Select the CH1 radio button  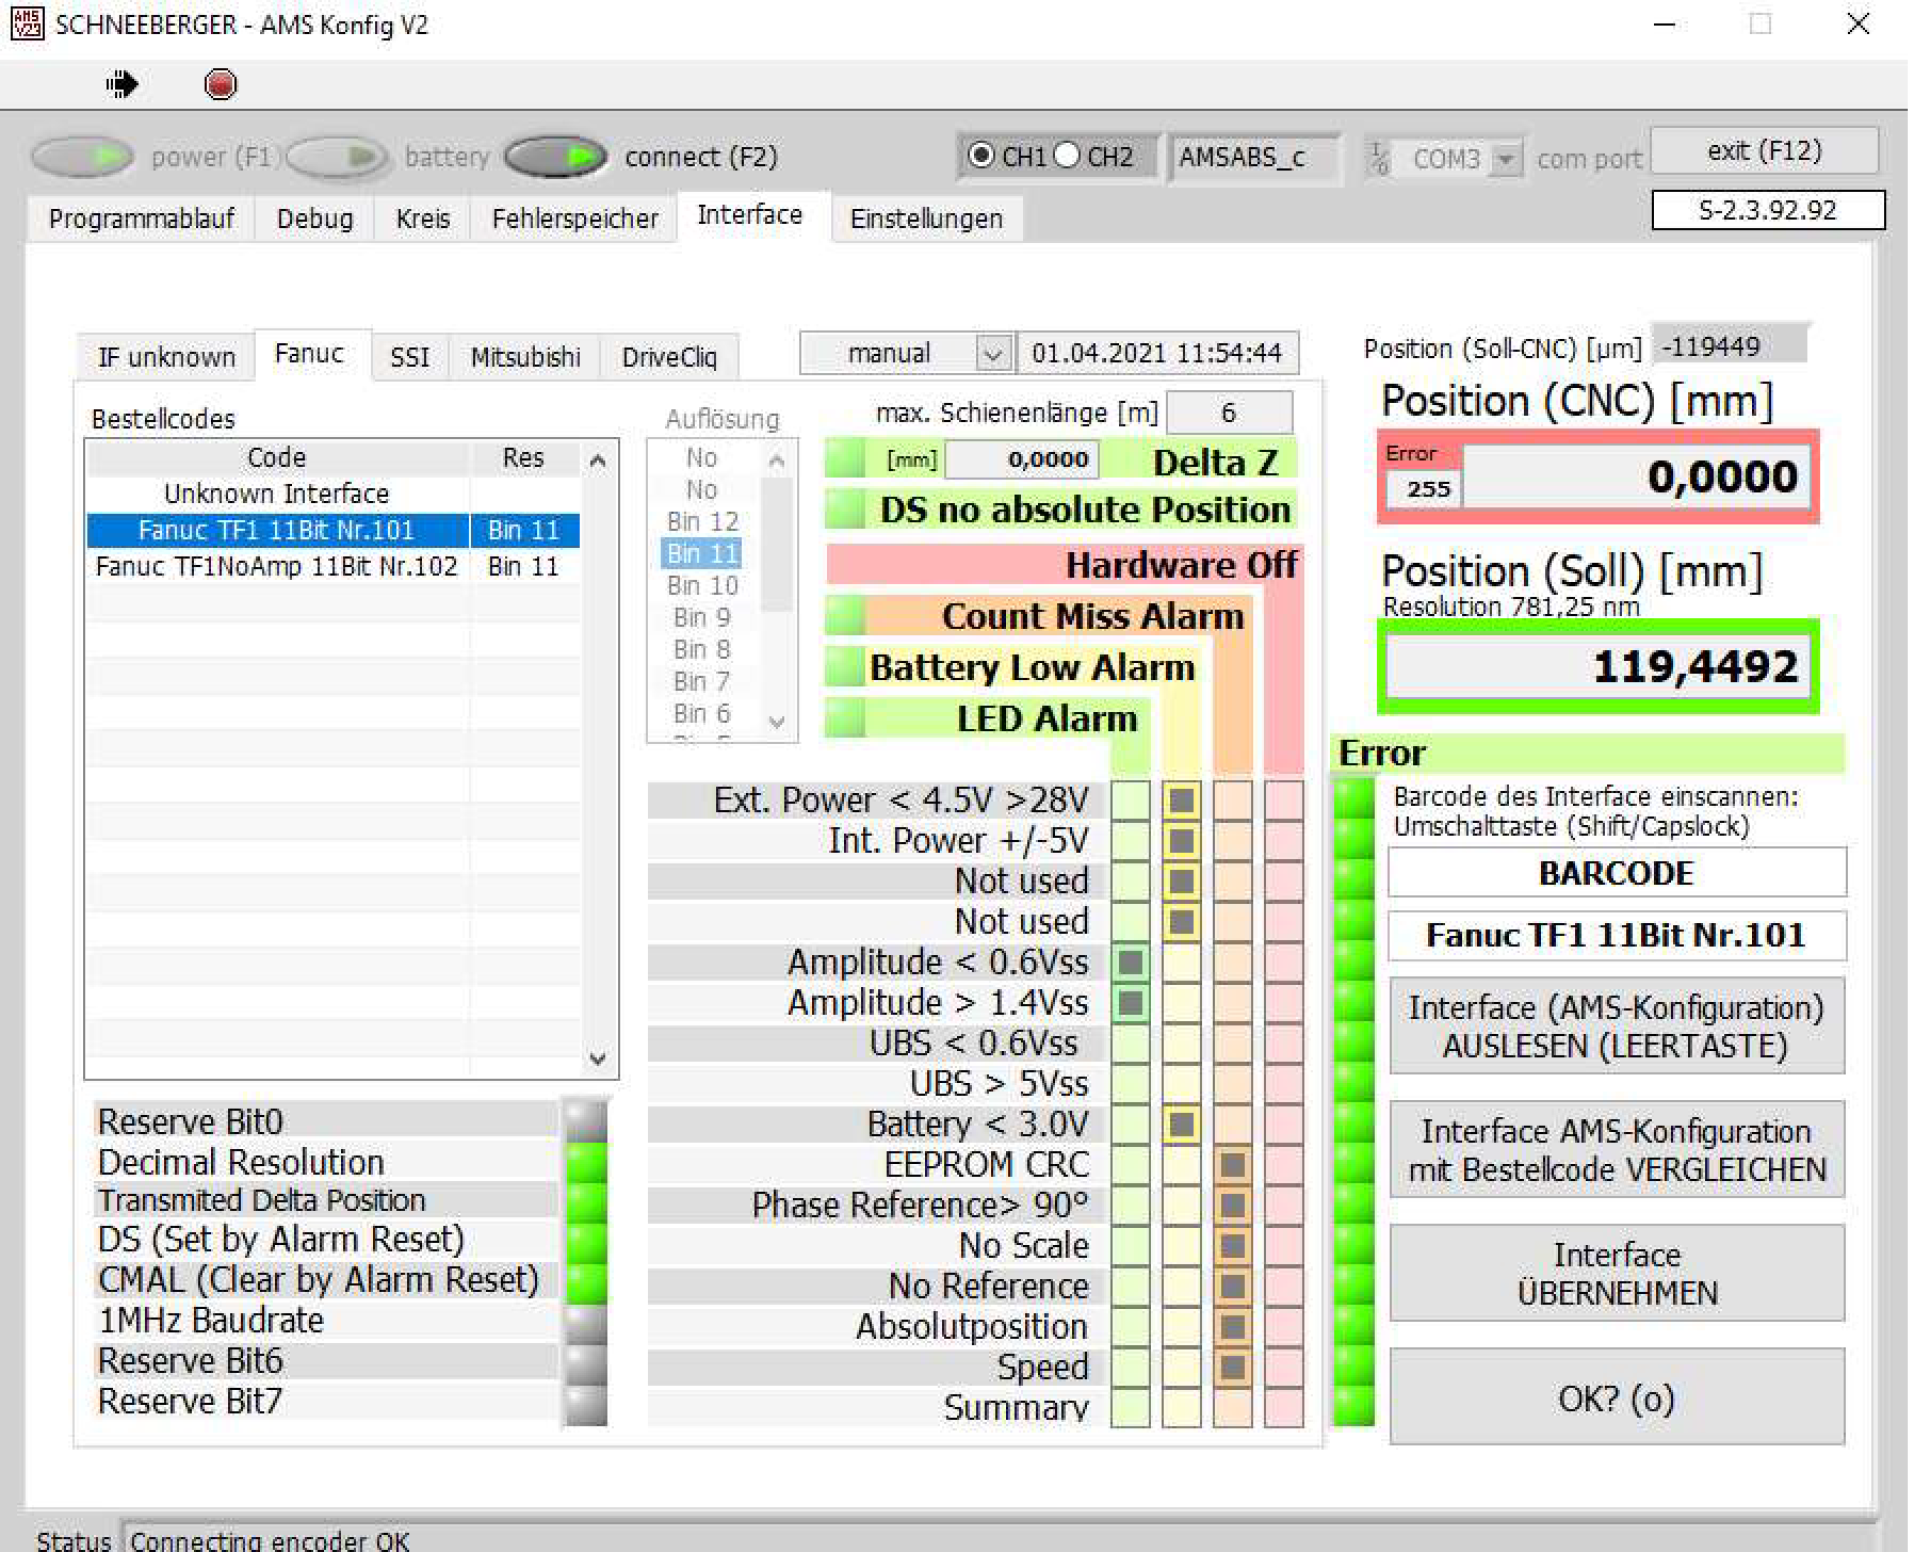[x=982, y=156]
